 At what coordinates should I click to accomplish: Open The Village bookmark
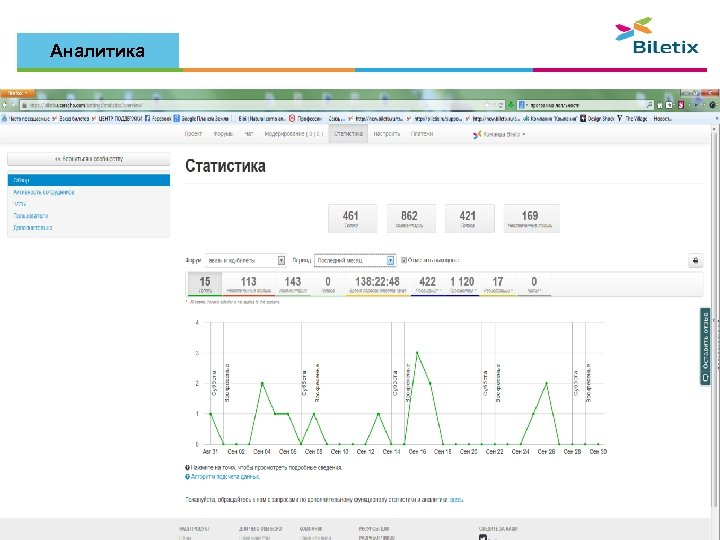click(x=632, y=118)
